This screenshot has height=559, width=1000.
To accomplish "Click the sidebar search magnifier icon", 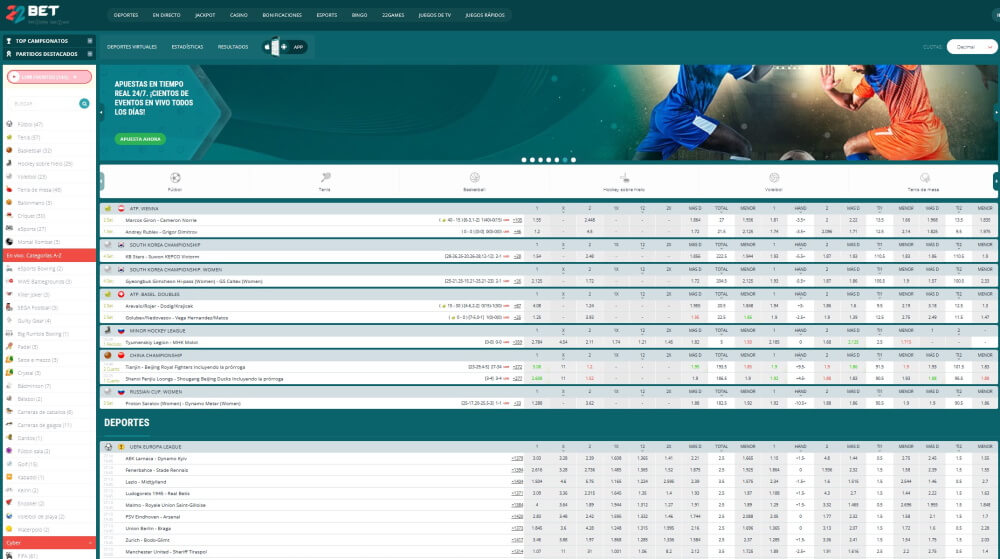I will click(x=84, y=103).
